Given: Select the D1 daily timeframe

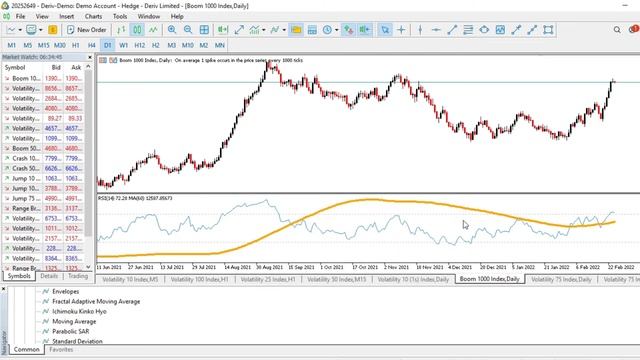Looking at the screenshot, I should click(107, 45).
